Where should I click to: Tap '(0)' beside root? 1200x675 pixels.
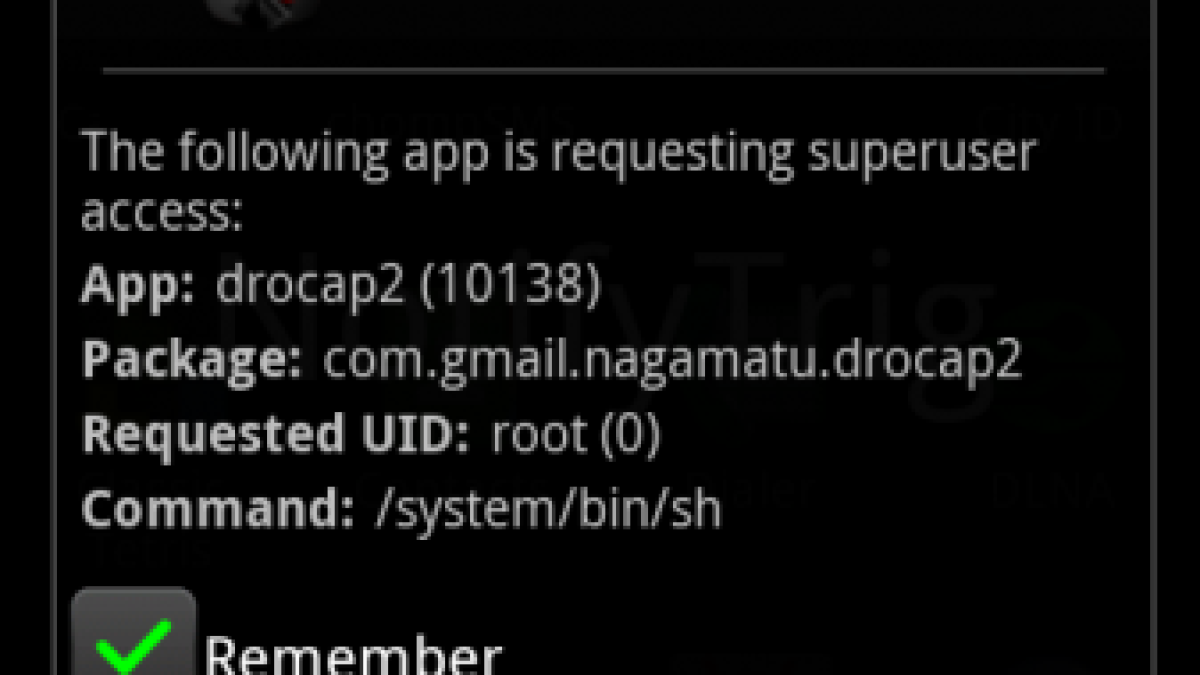coord(630,435)
